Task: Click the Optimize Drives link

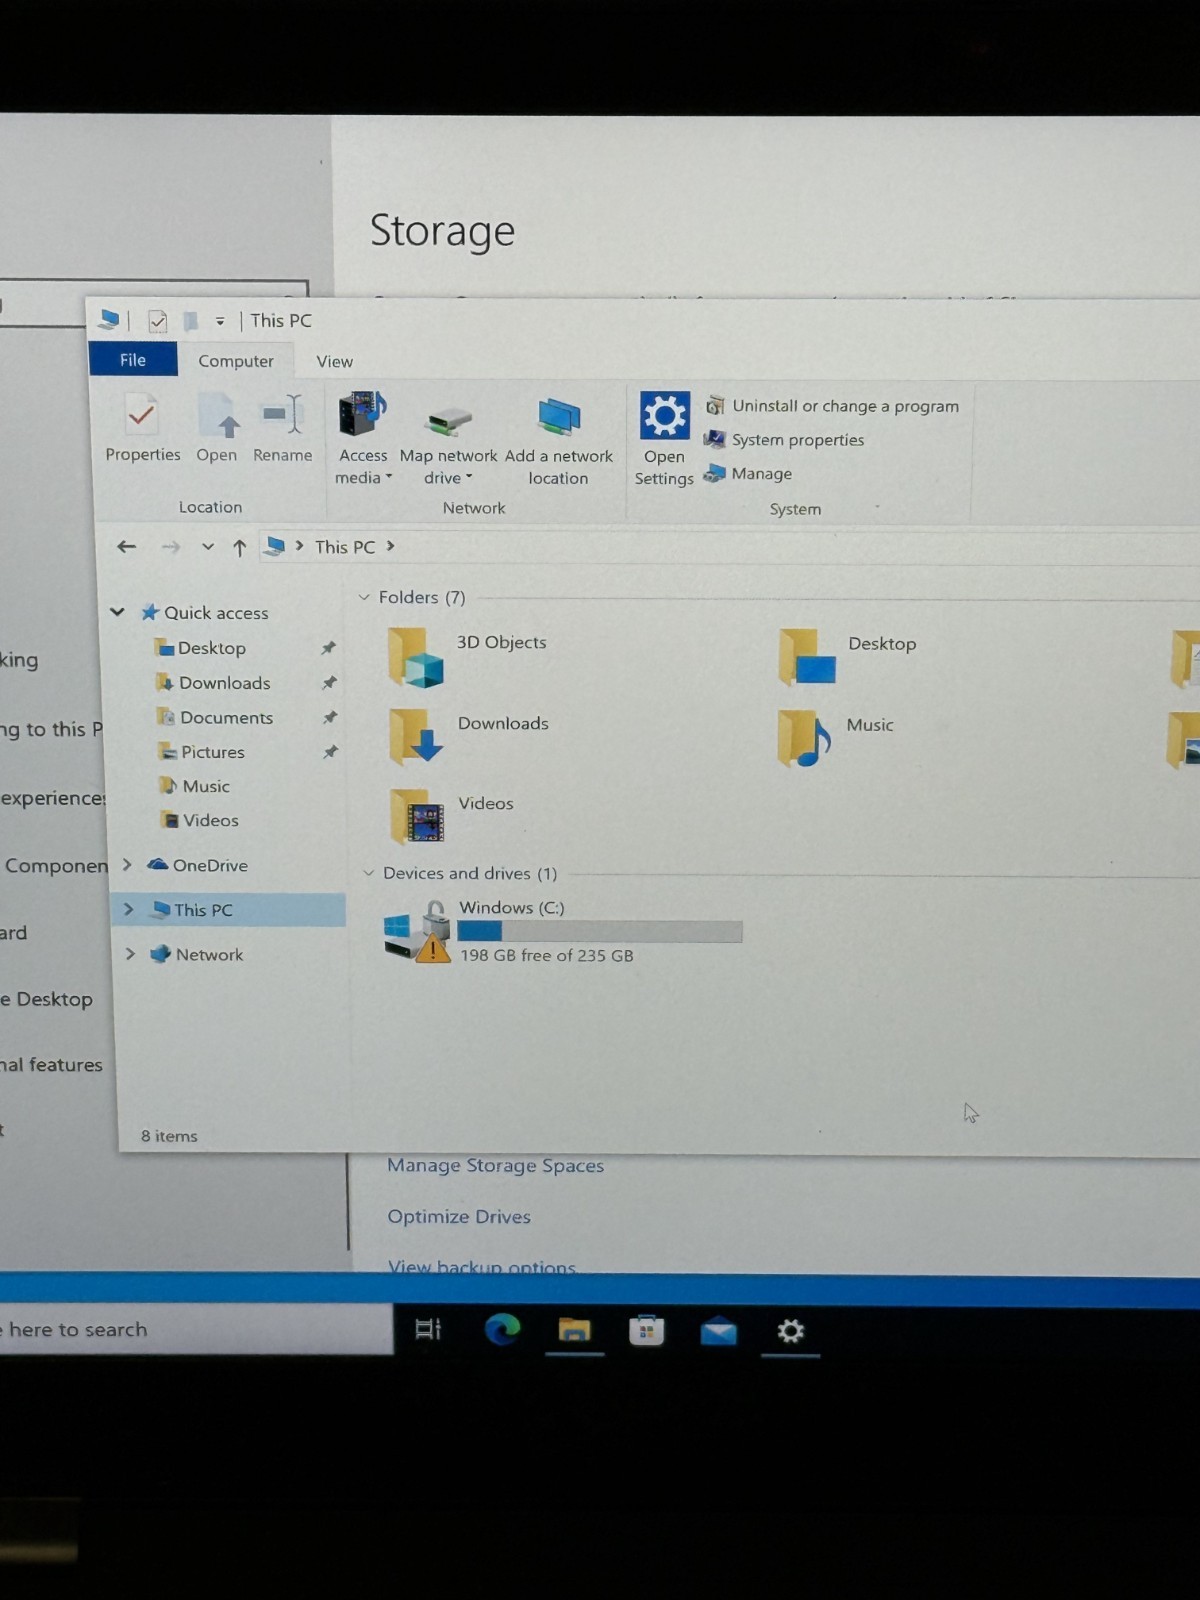Action: [x=459, y=1217]
